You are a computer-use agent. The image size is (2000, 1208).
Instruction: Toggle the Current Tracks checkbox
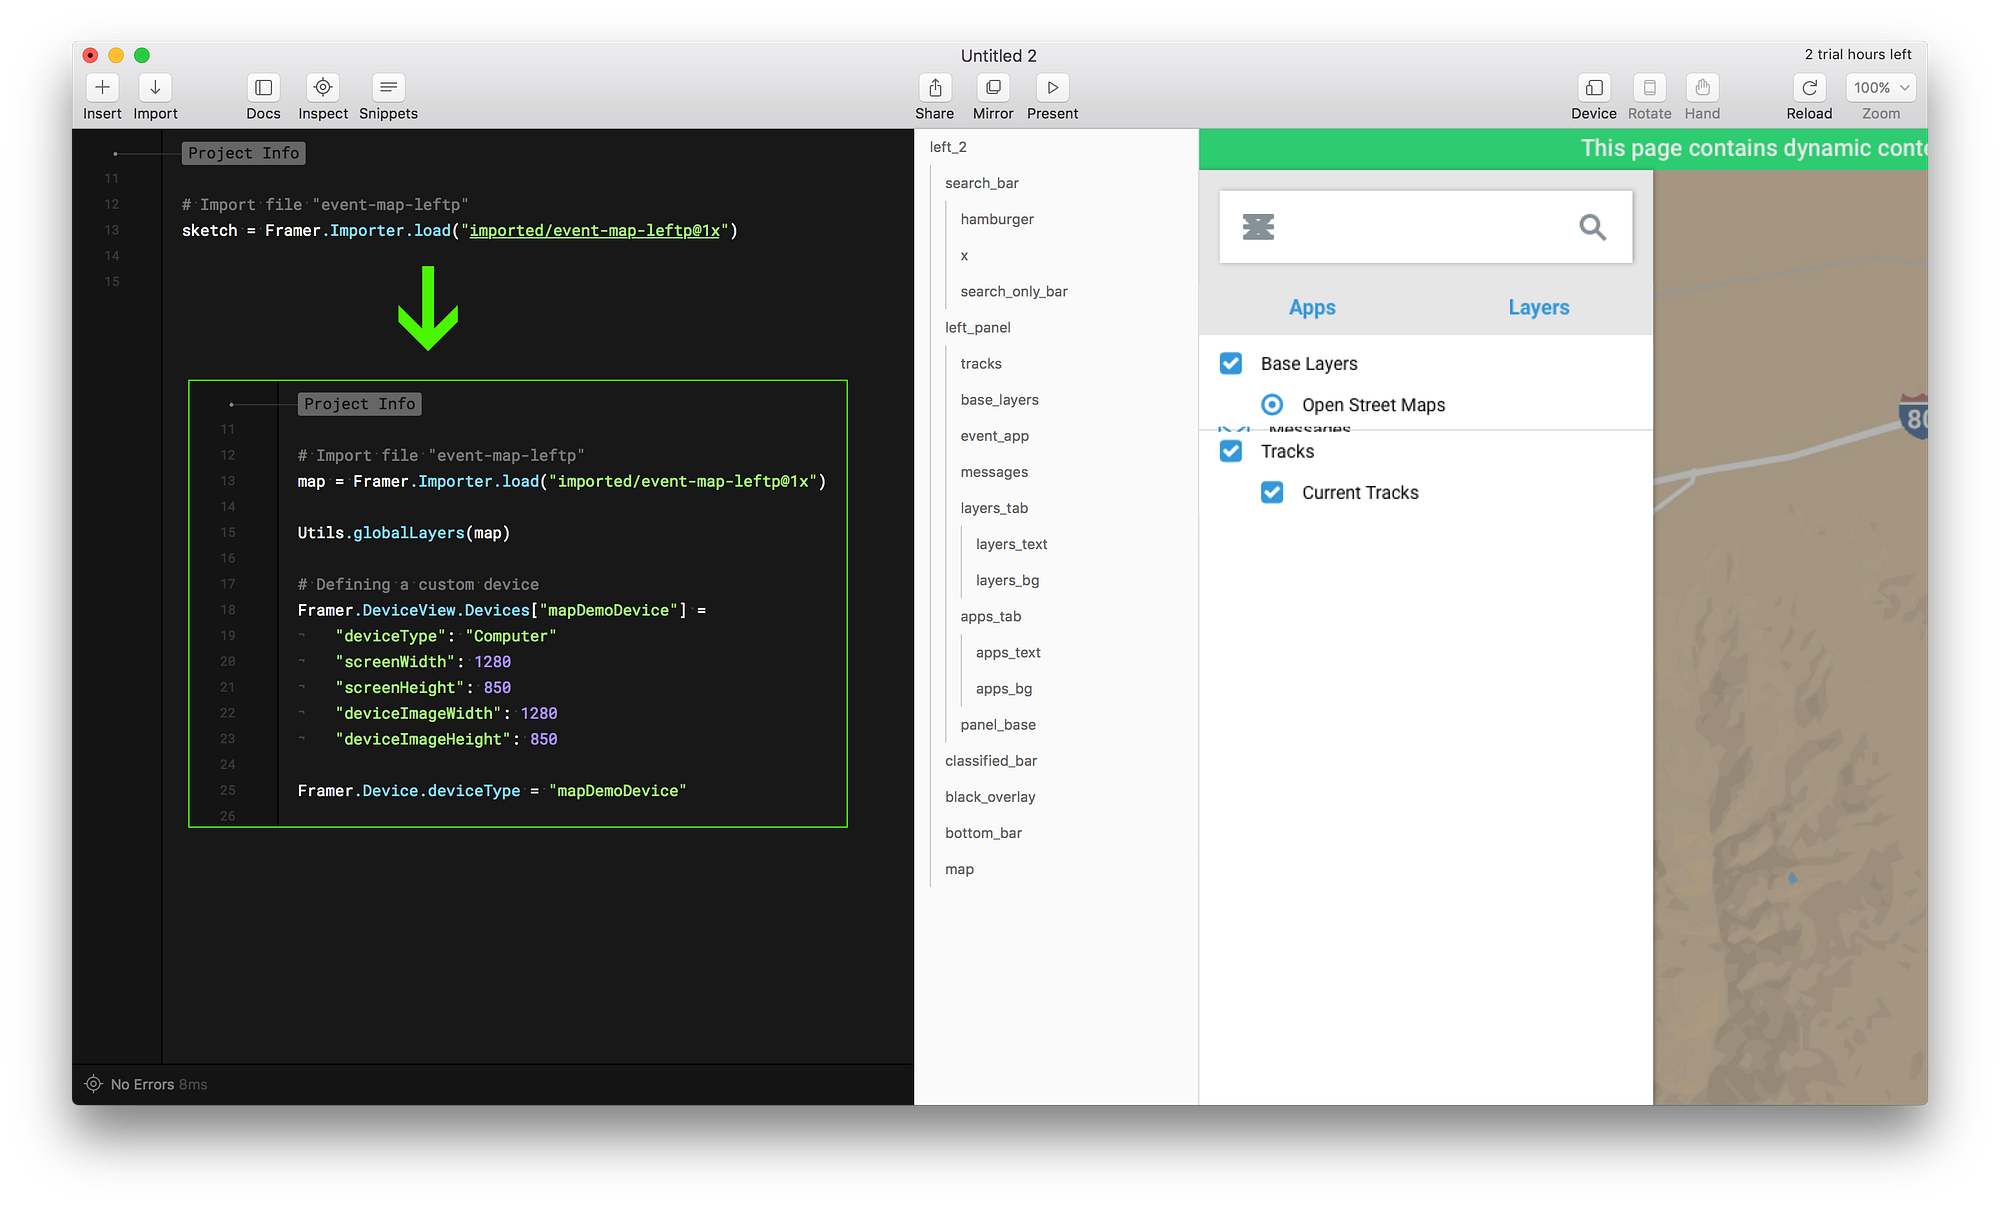pos(1272,493)
